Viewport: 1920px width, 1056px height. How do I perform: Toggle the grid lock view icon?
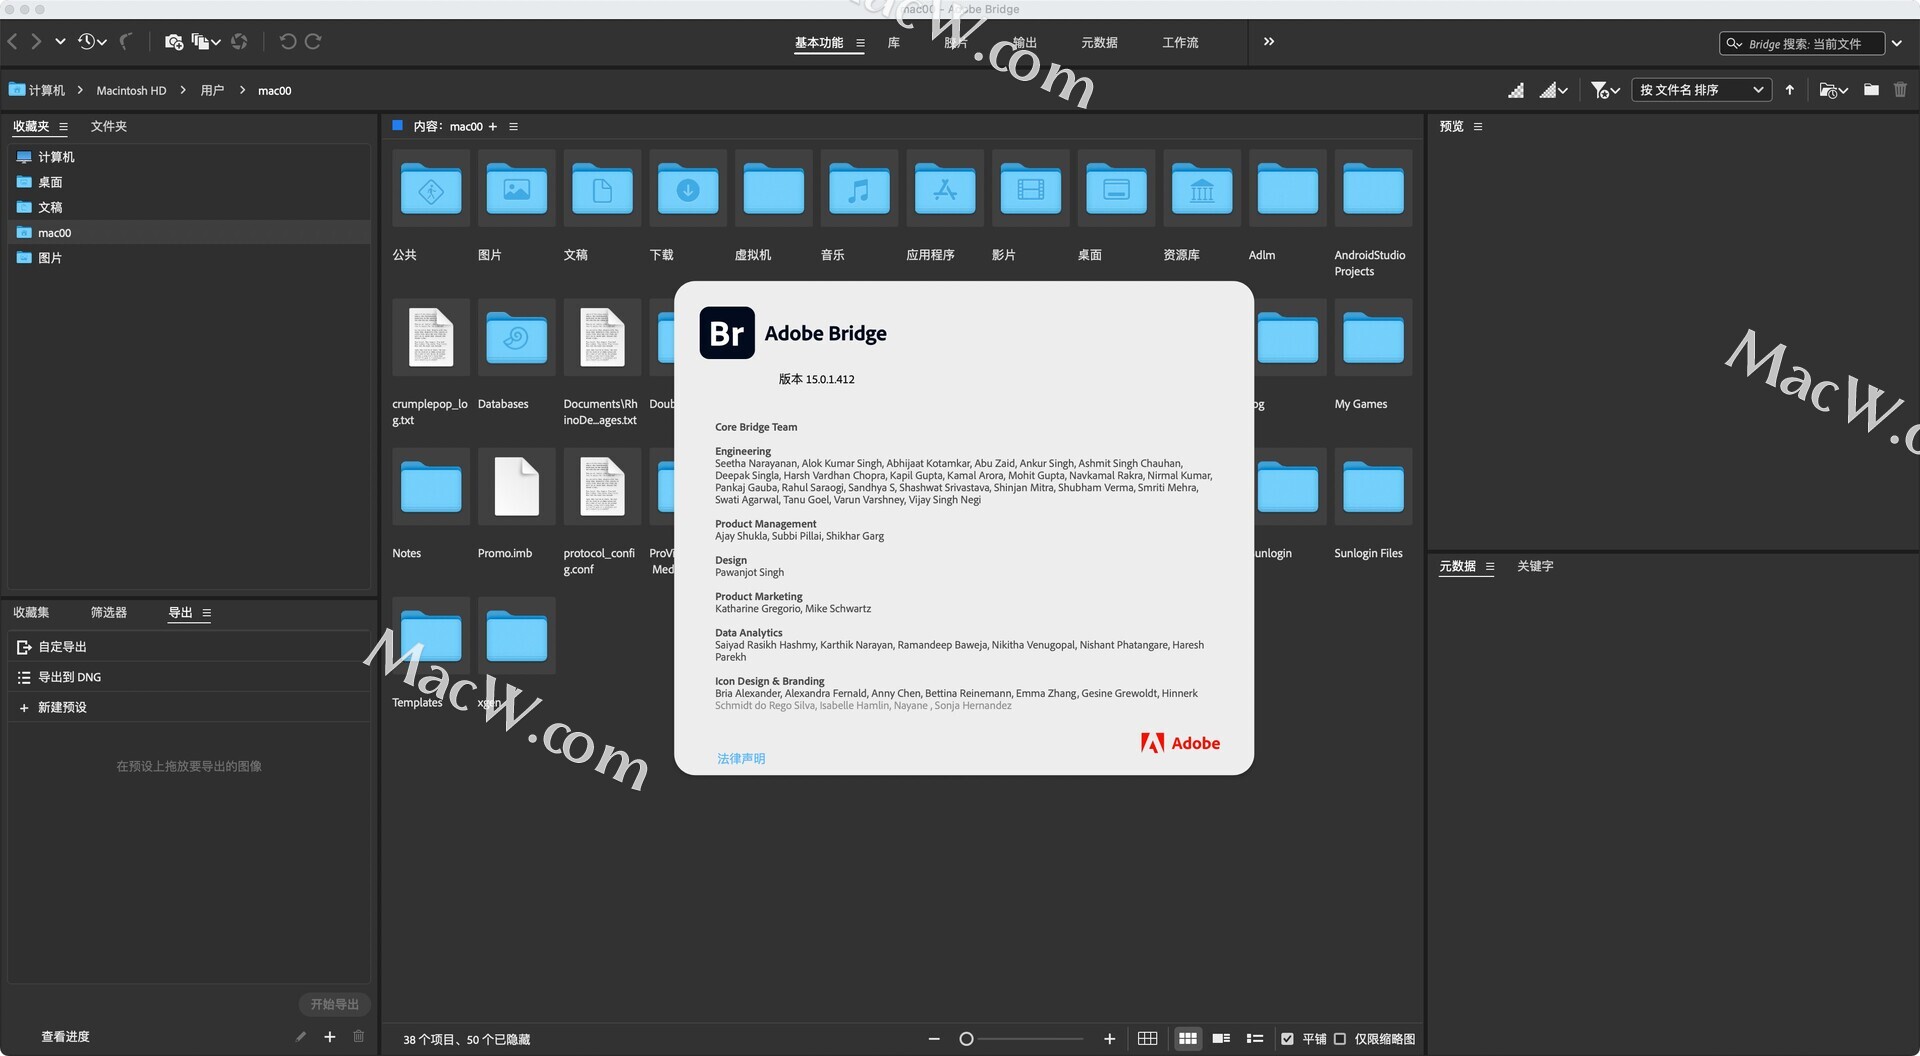coord(1148,1039)
